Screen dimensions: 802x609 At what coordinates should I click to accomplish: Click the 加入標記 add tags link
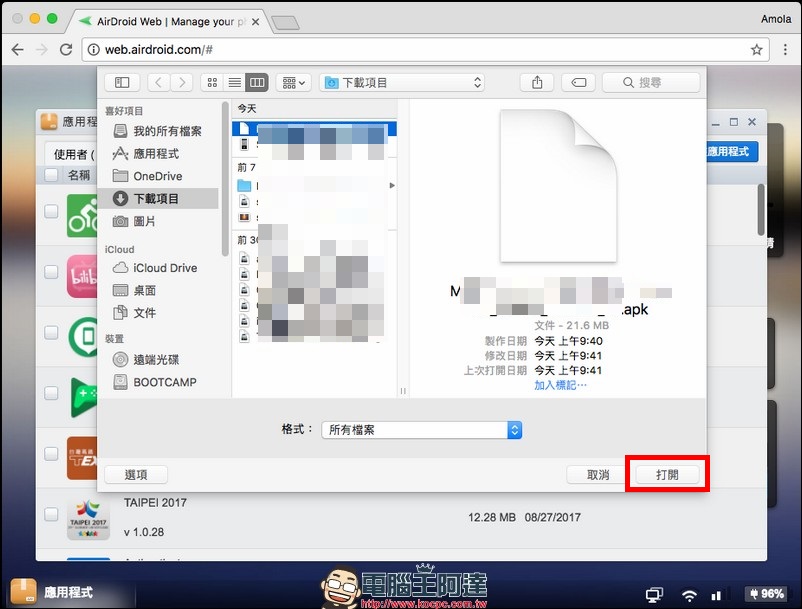click(560, 385)
